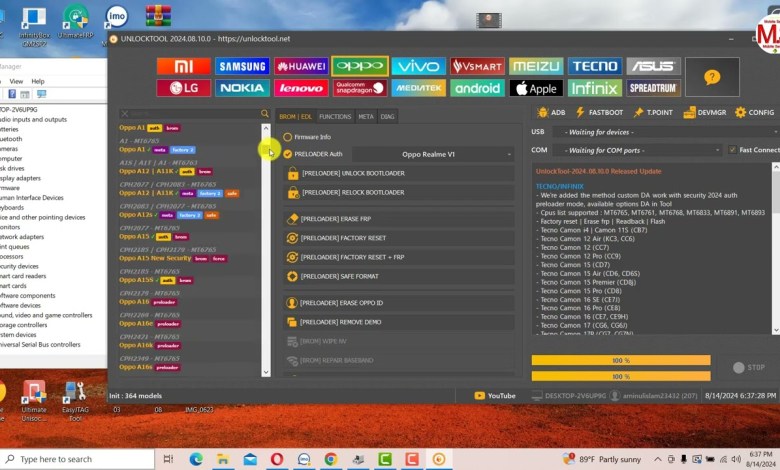Image resolution: width=780 pixels, height=470 pixels.
Task: Select the LG brand icon
Action: click(x=184, y=88)
